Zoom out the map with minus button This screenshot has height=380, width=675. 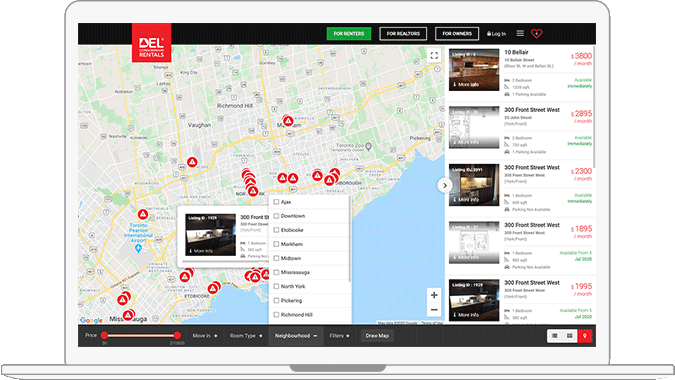(x=434, y=309)
